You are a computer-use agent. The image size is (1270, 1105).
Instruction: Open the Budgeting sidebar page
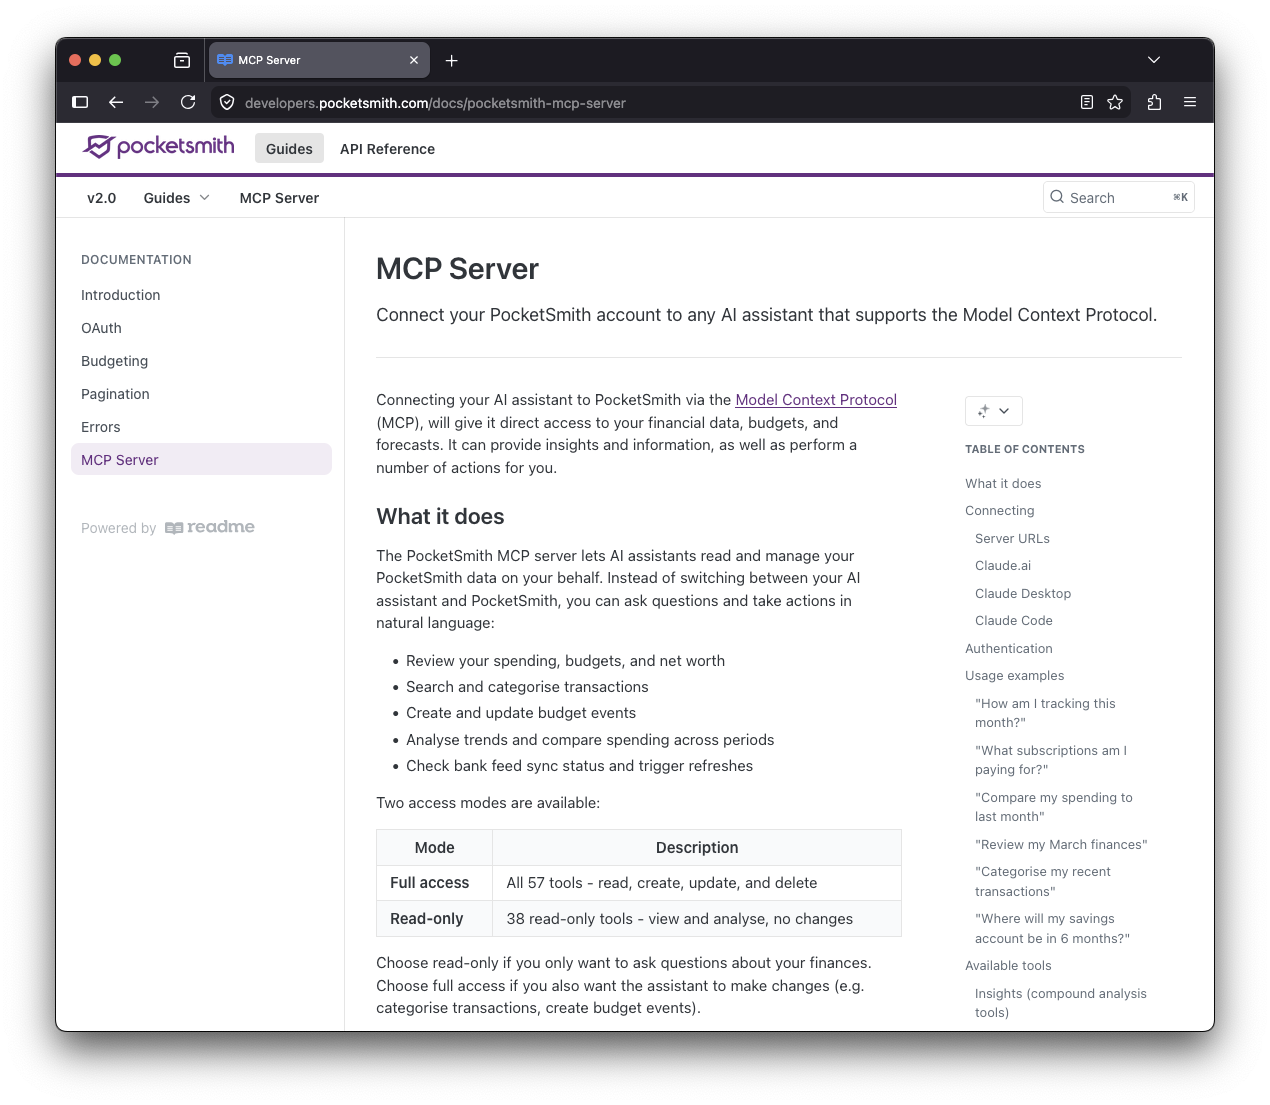(x=114, y=361)
